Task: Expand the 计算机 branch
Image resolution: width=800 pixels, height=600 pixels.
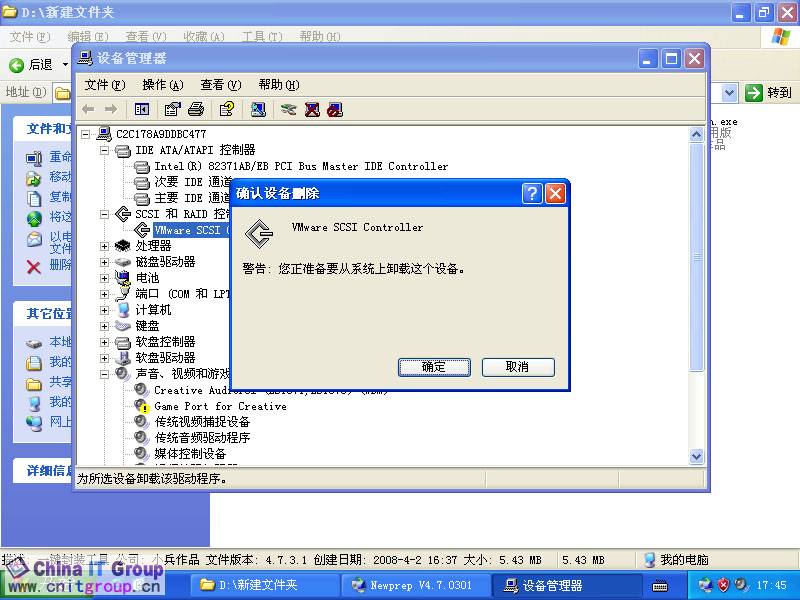Action: [x=105, y=310]
